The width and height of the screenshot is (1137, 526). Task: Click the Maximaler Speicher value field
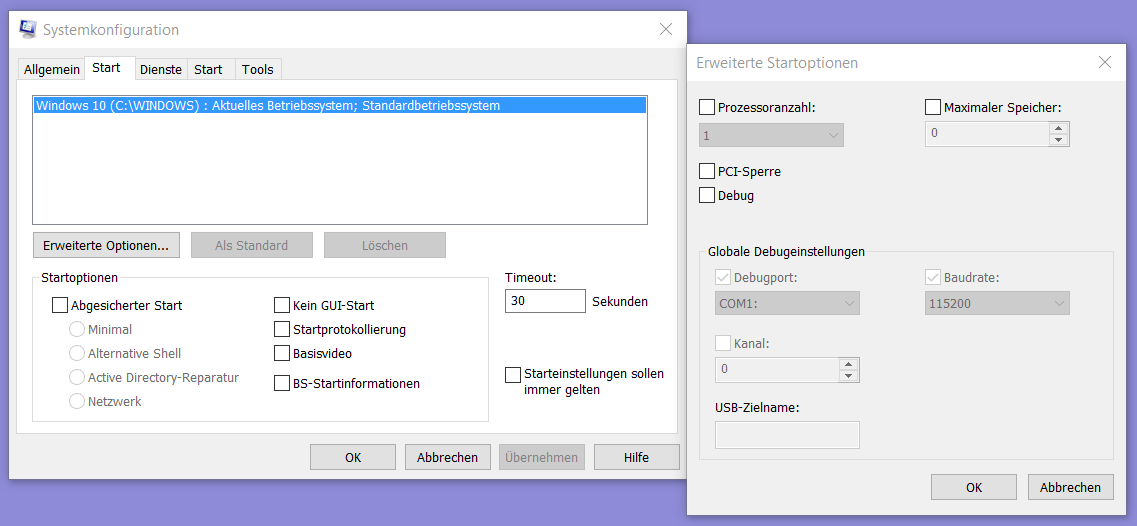988,134
